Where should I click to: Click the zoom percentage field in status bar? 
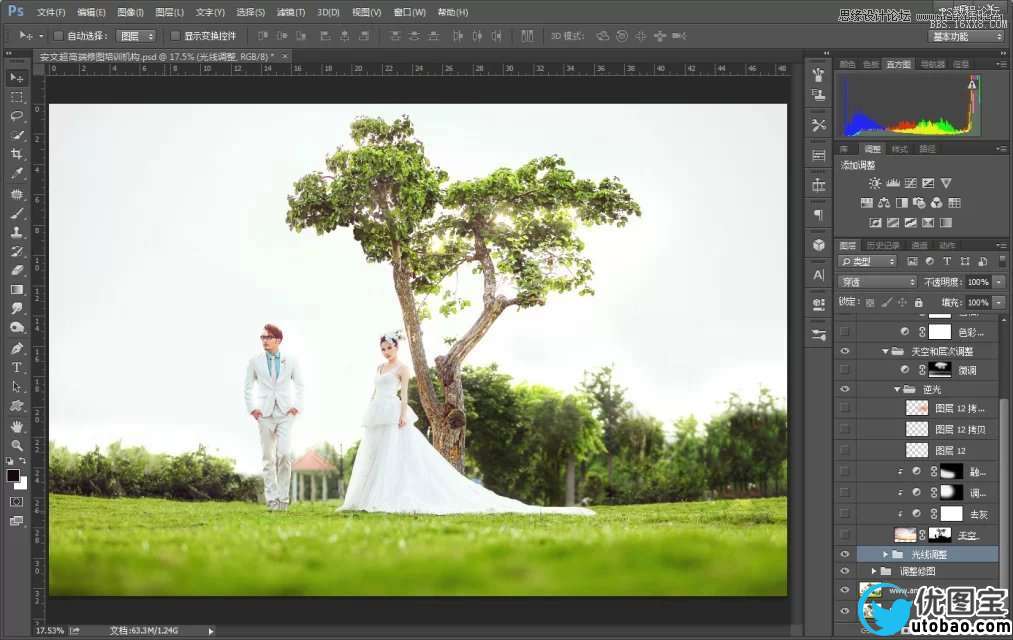click(x=50, y=630)
